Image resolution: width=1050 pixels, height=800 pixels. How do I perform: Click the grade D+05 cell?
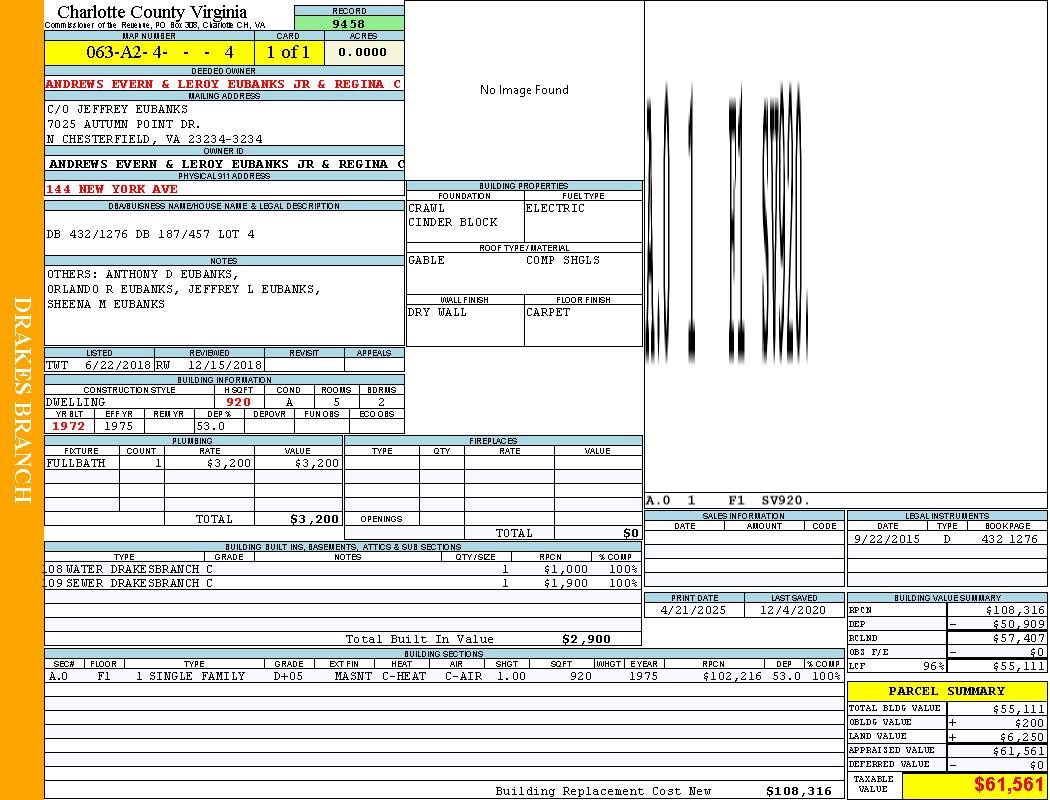pyautogui.click(x=288, y=676)
